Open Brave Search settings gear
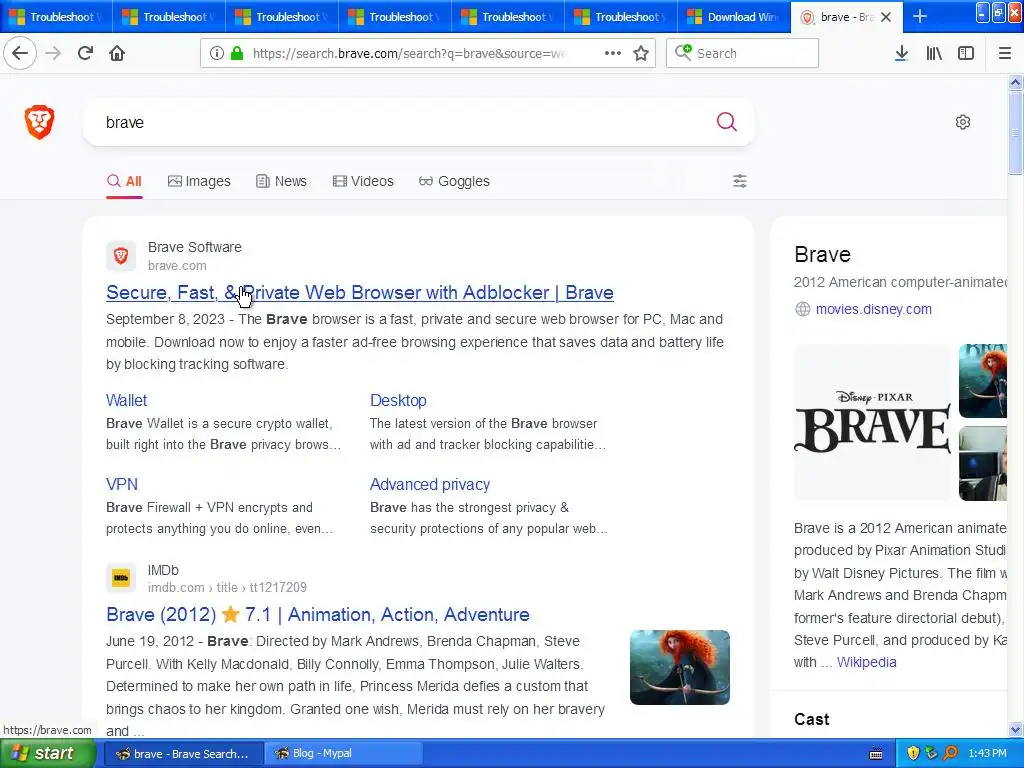The height and width of the screenshot is (768, 1024). point(963,122)
